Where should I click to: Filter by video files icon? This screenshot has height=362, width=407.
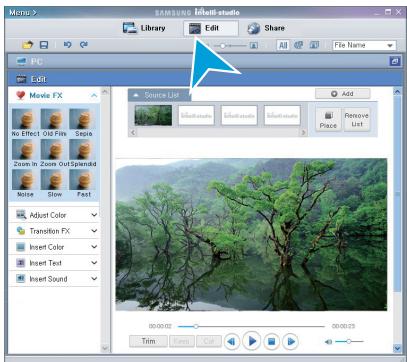pos(298,45)
